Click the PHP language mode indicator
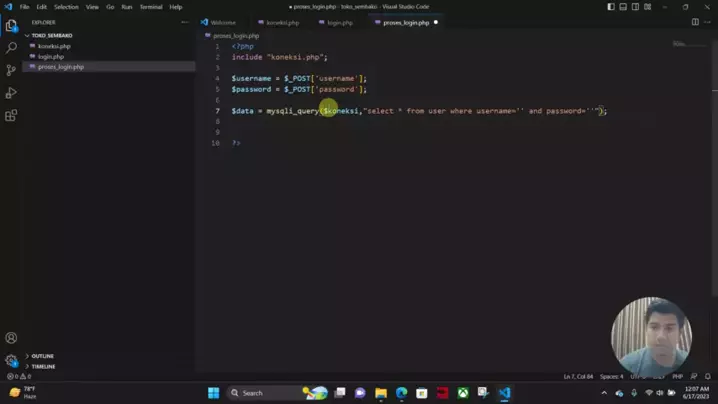The height and width of the screenshot is (404, 718). click(677, 376)
